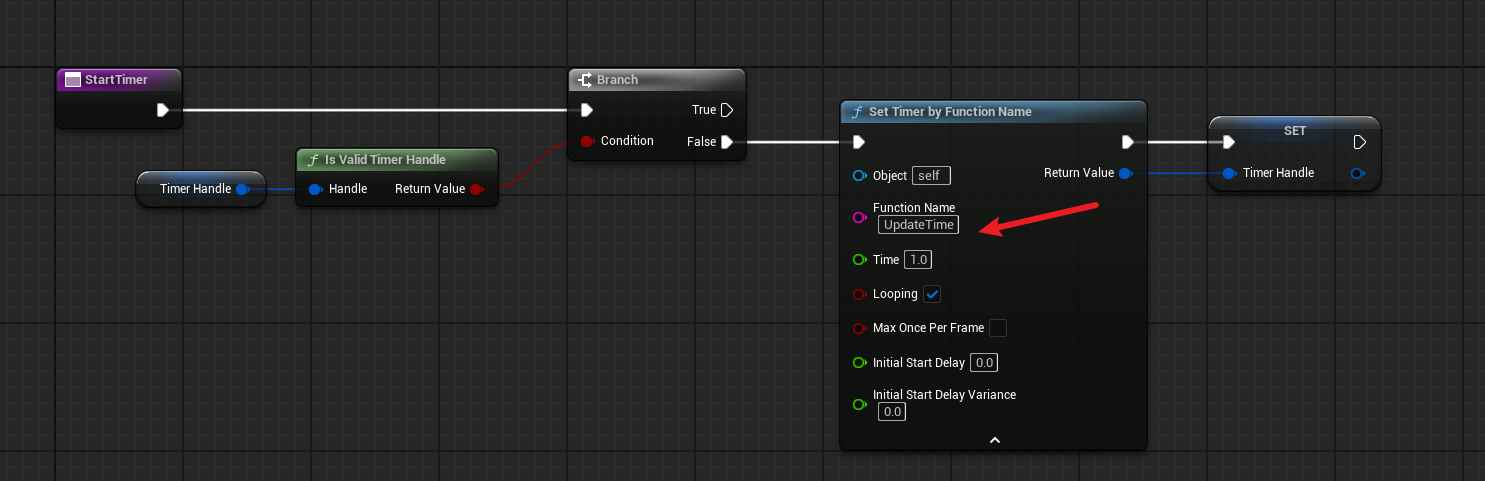This screenshot has width=1485, height=481.
Task: Click the Function Name input pin
Action: tap(859, 217)
